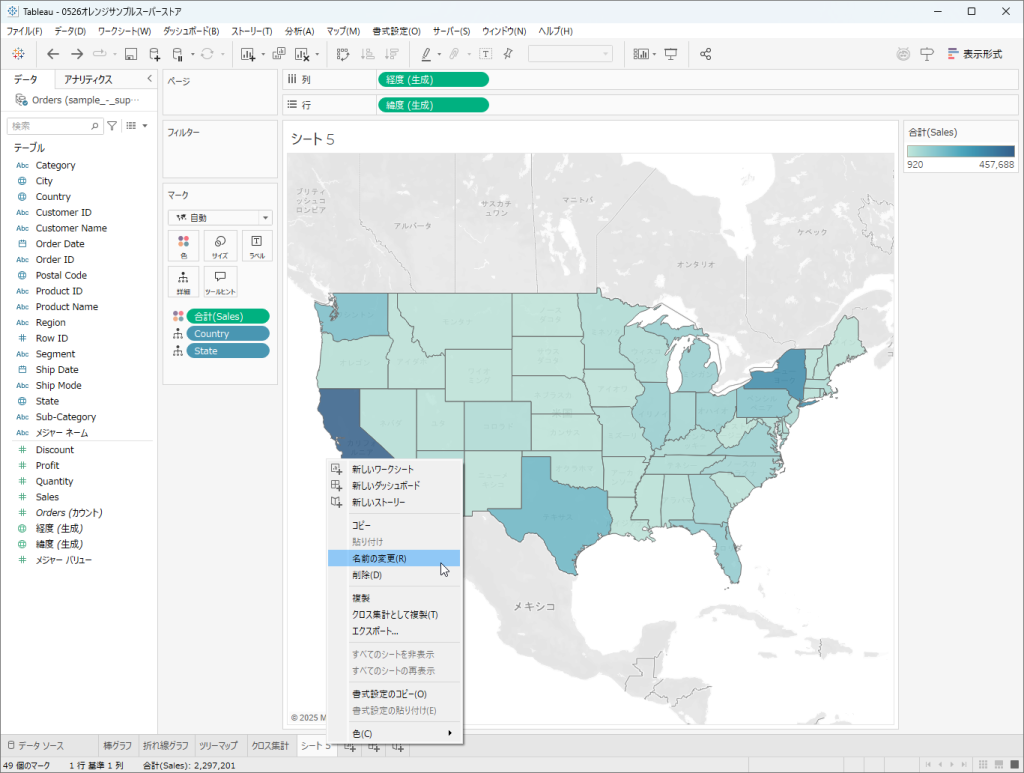Click the swap rows and columns icon

coord(343,54)
